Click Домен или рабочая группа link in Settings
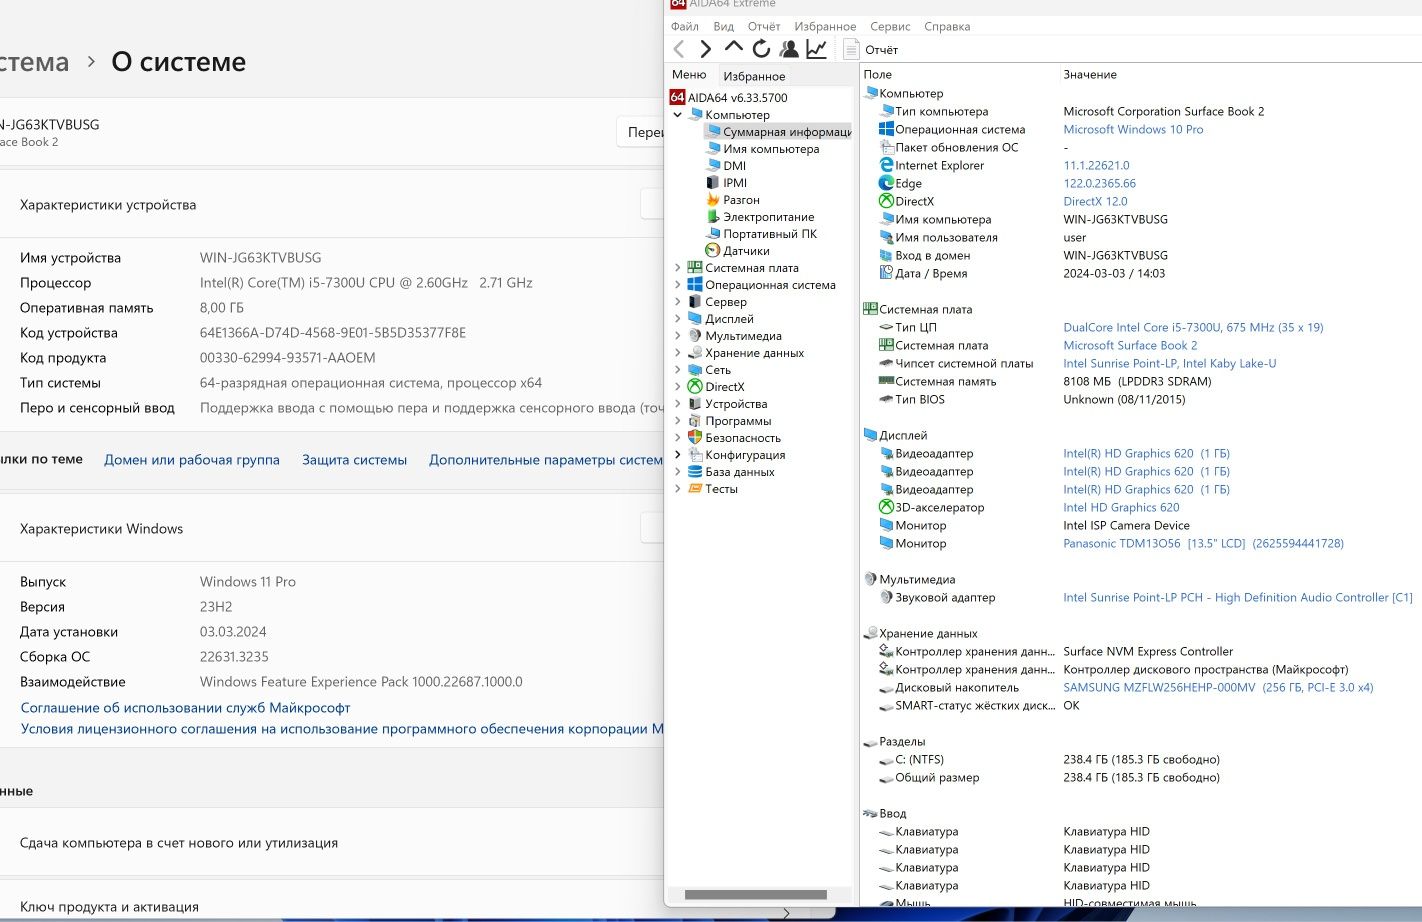The height and width of the screenshot is (922, 1422). pos(192,460)
